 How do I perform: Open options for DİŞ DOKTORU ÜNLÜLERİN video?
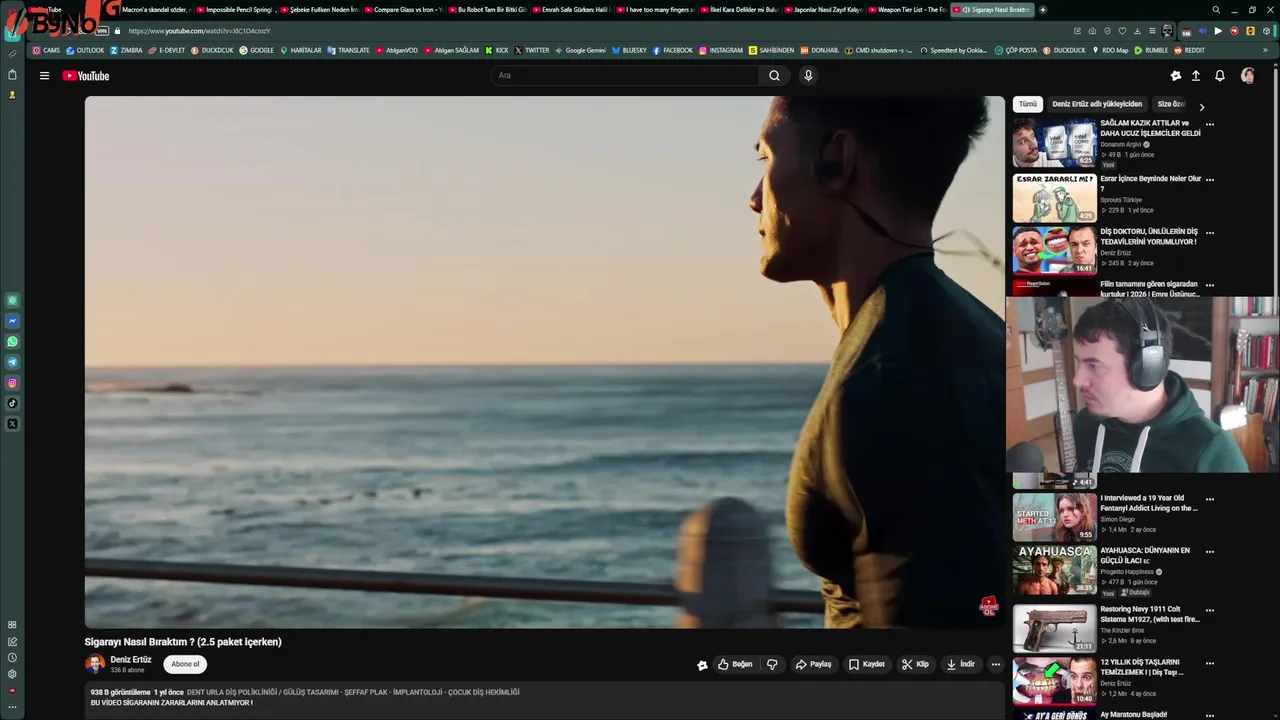[1210, 233]
